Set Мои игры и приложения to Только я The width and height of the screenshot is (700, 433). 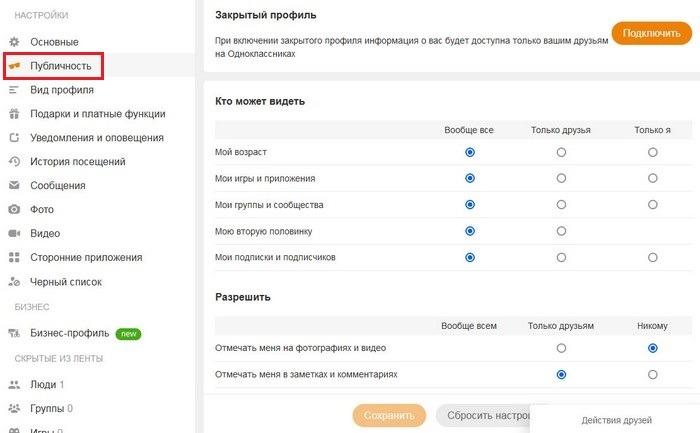[653, 179]
